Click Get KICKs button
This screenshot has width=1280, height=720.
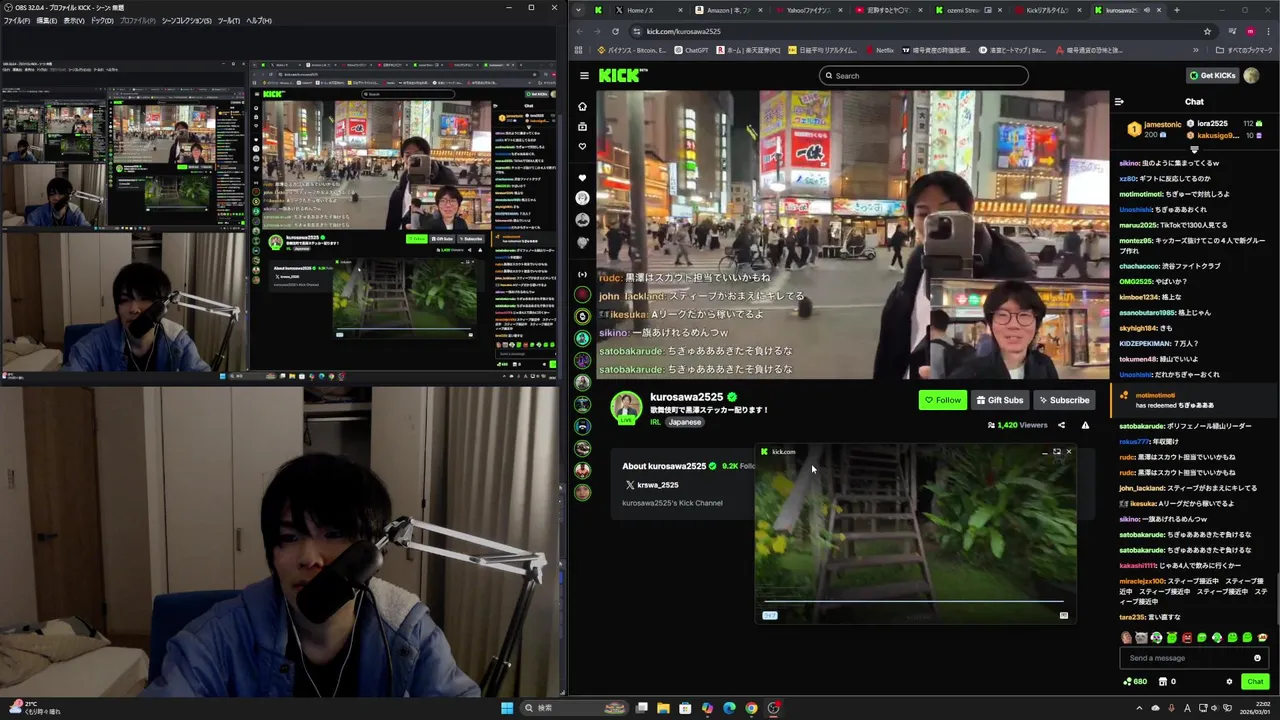click(x=1211, y=75)
